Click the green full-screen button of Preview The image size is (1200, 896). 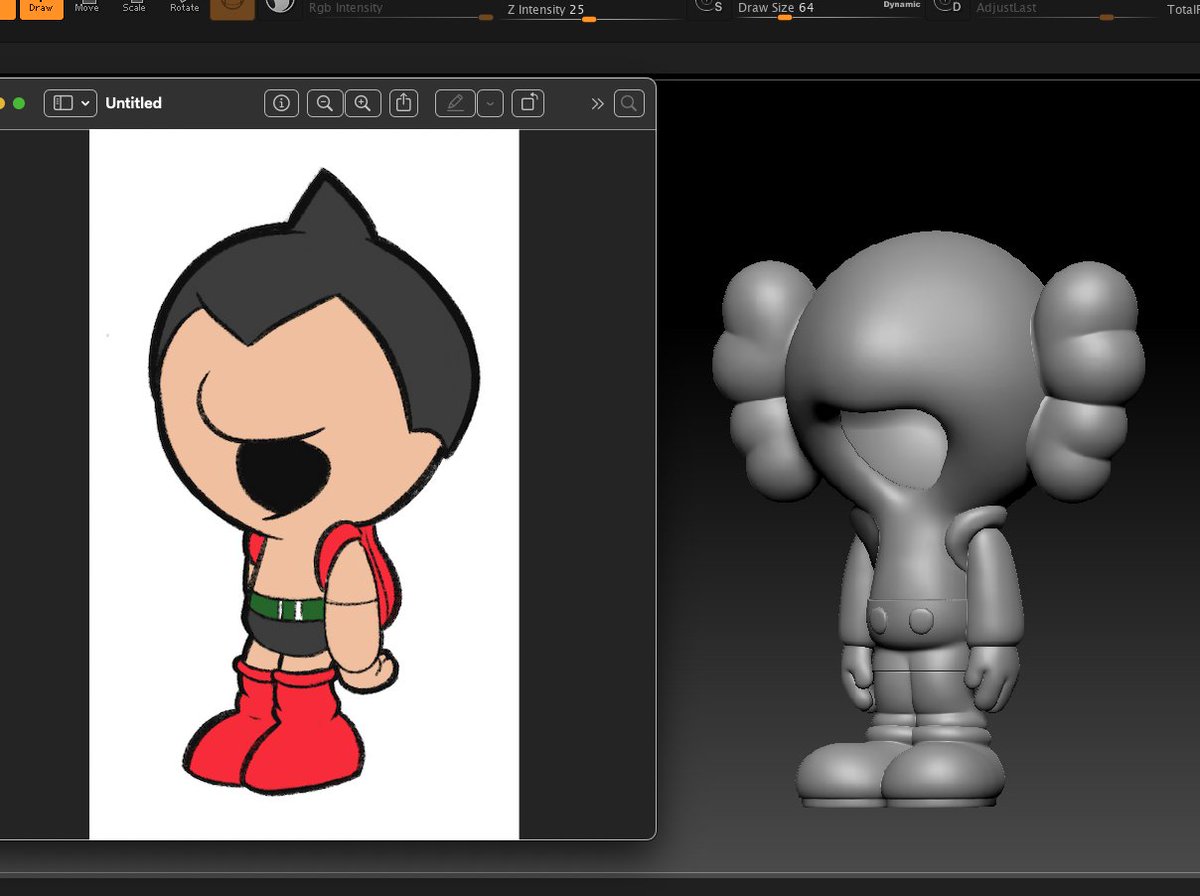point(19,103)
